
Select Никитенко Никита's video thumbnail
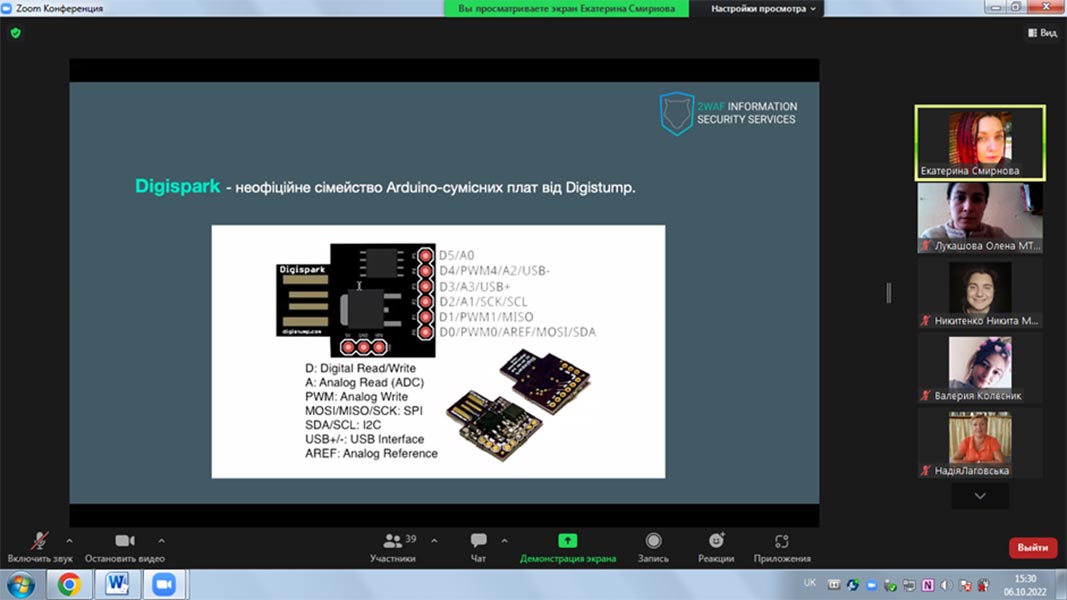click(980, 293)
